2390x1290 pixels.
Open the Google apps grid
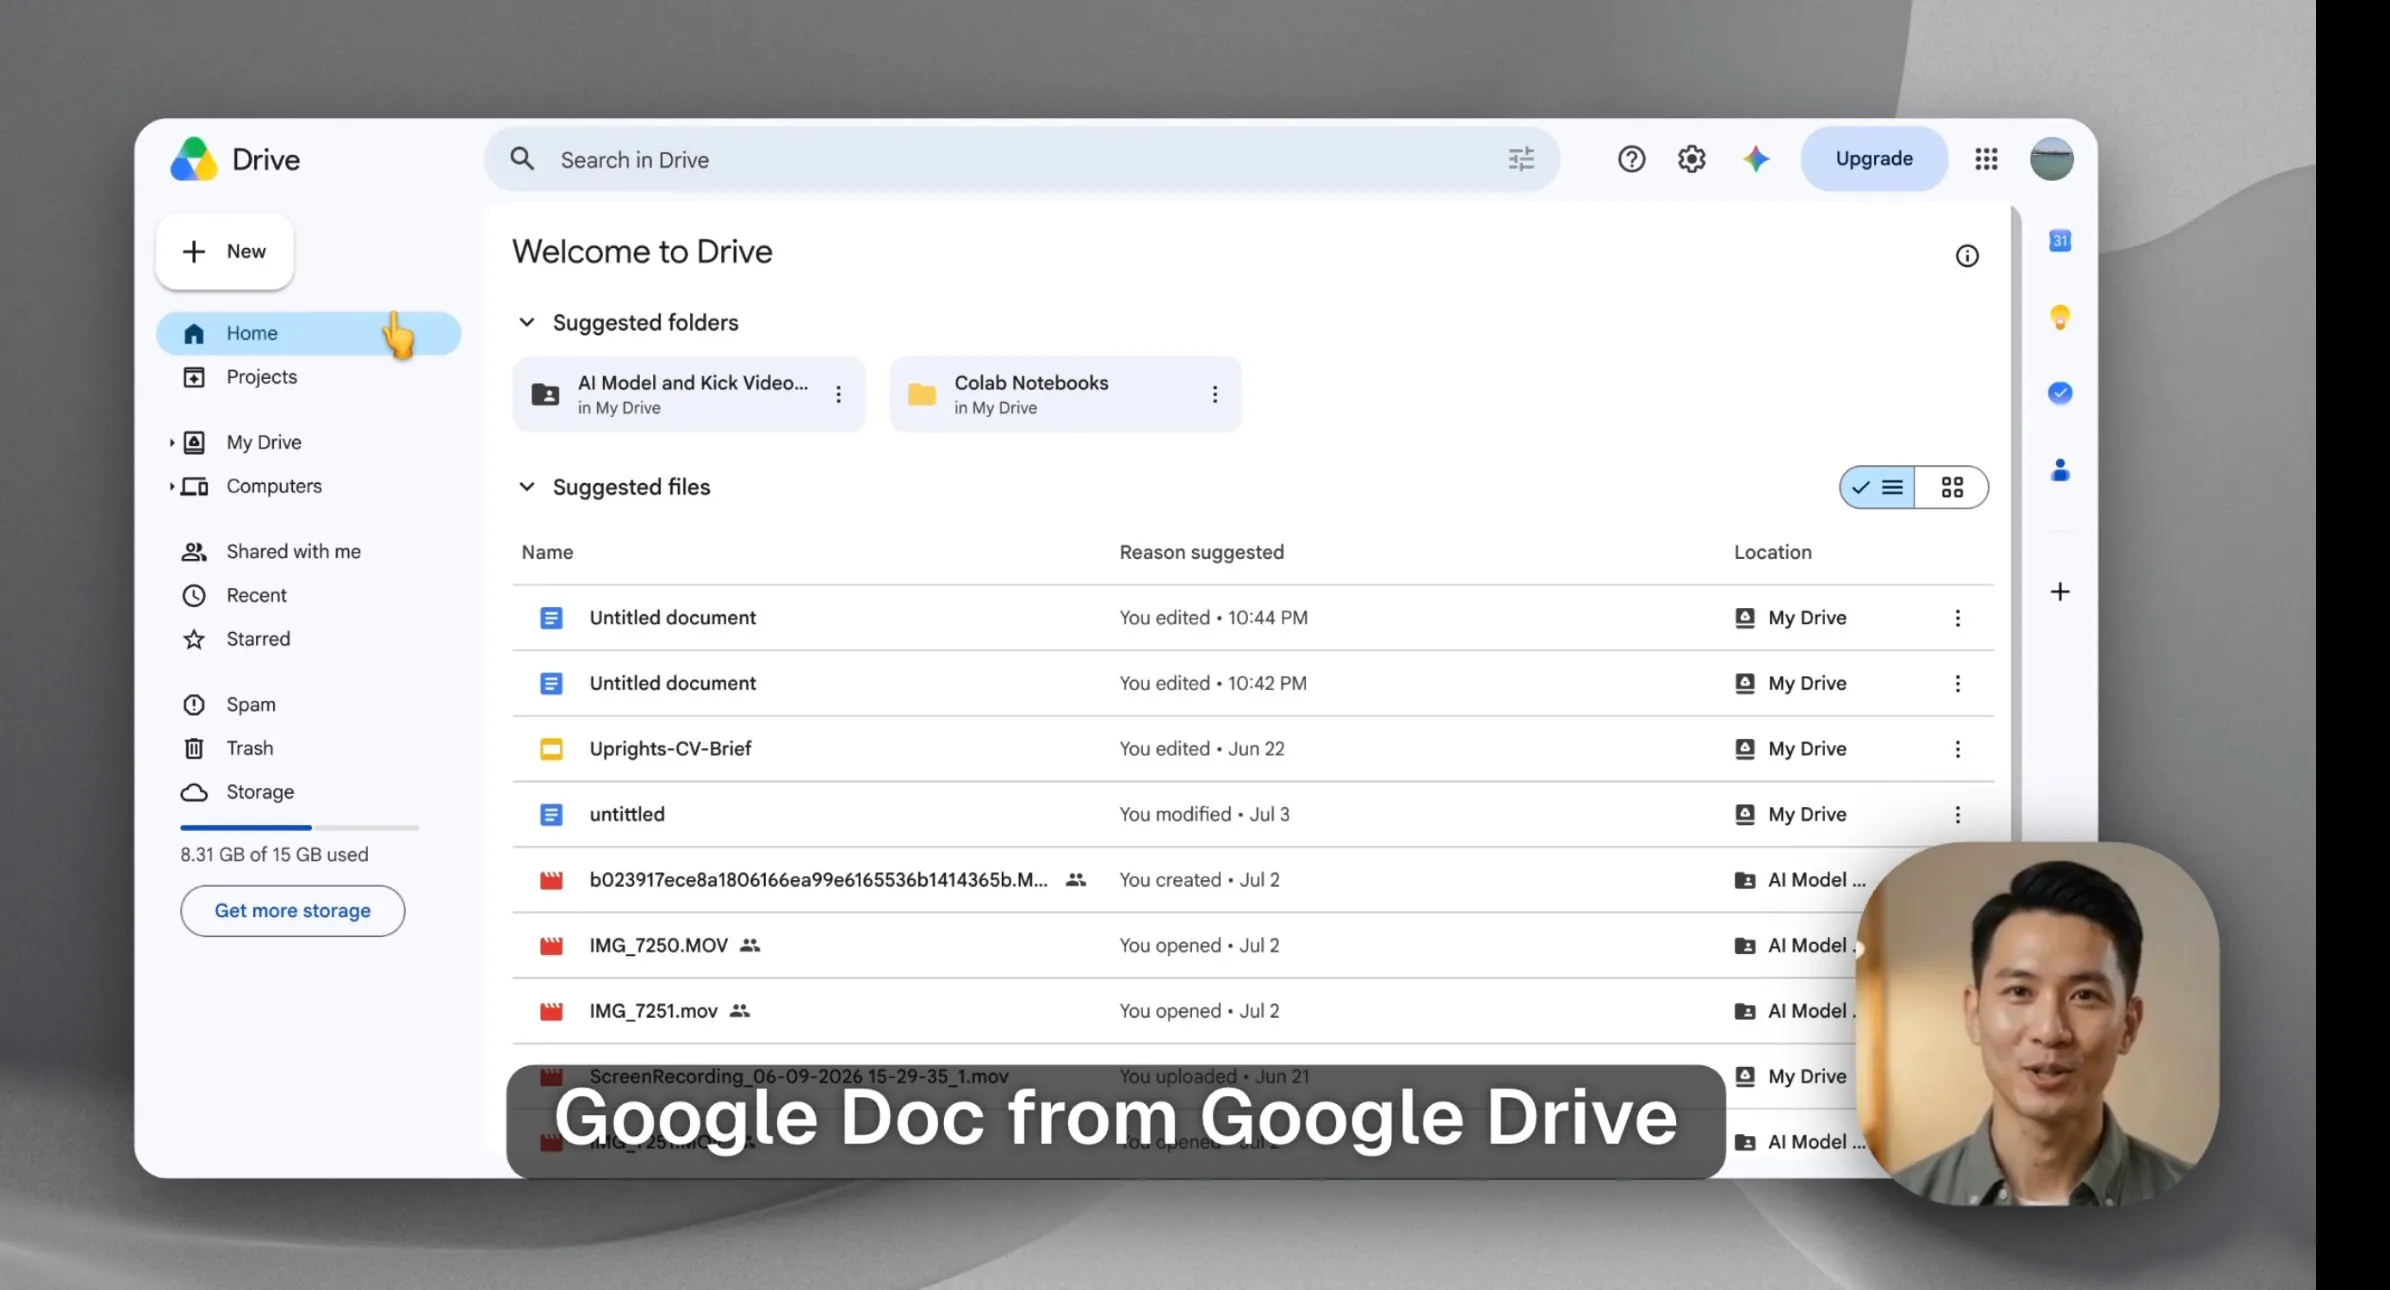(1986, 159)
